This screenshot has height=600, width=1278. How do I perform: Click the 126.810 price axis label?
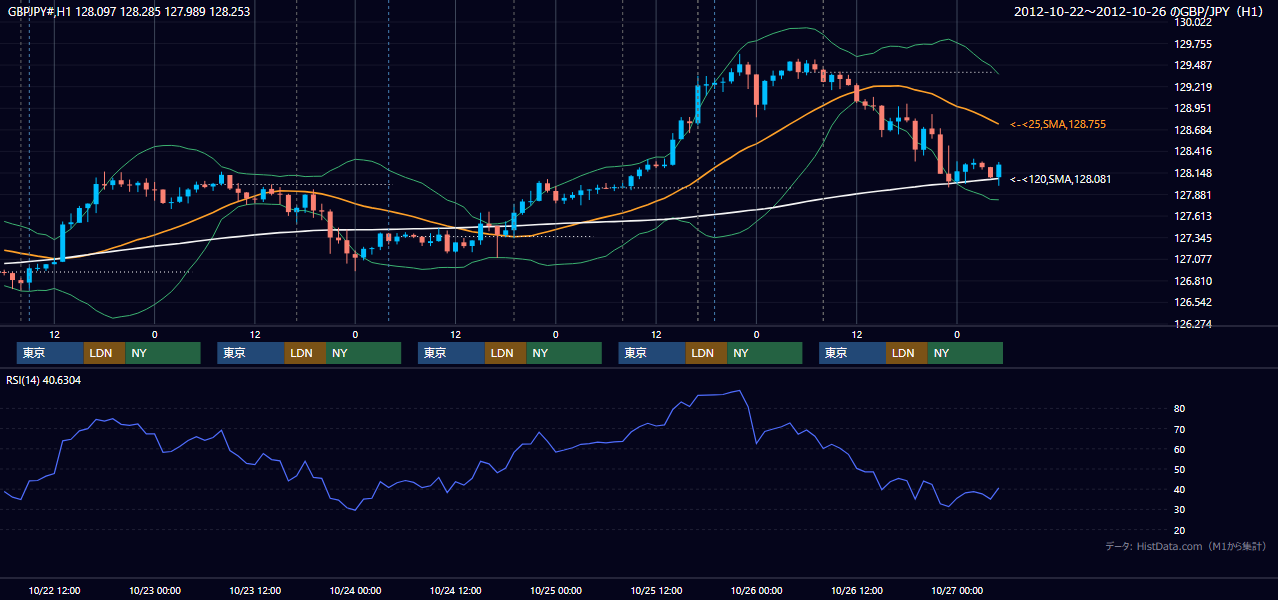[1194, 281]
